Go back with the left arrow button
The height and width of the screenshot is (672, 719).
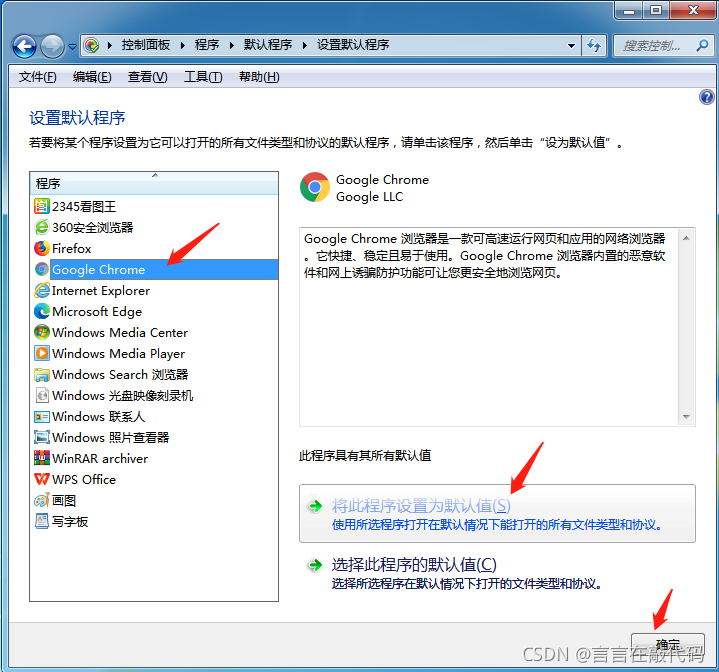24,46
